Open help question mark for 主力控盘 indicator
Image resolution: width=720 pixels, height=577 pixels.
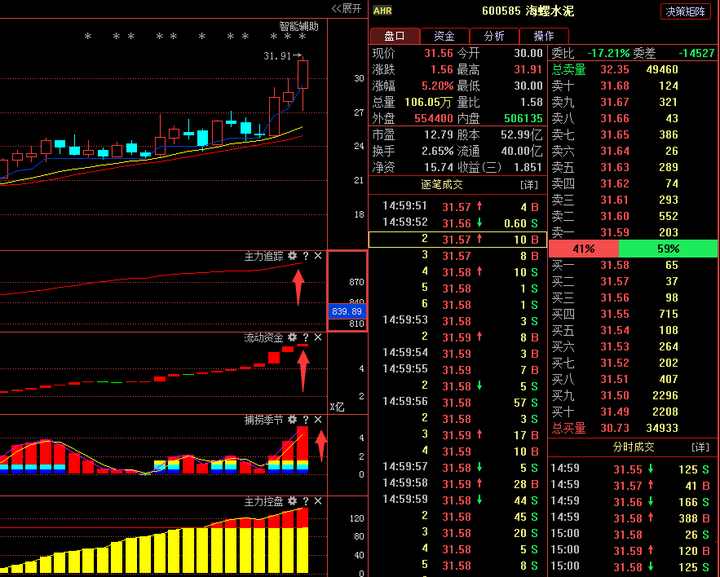[305, 501]
